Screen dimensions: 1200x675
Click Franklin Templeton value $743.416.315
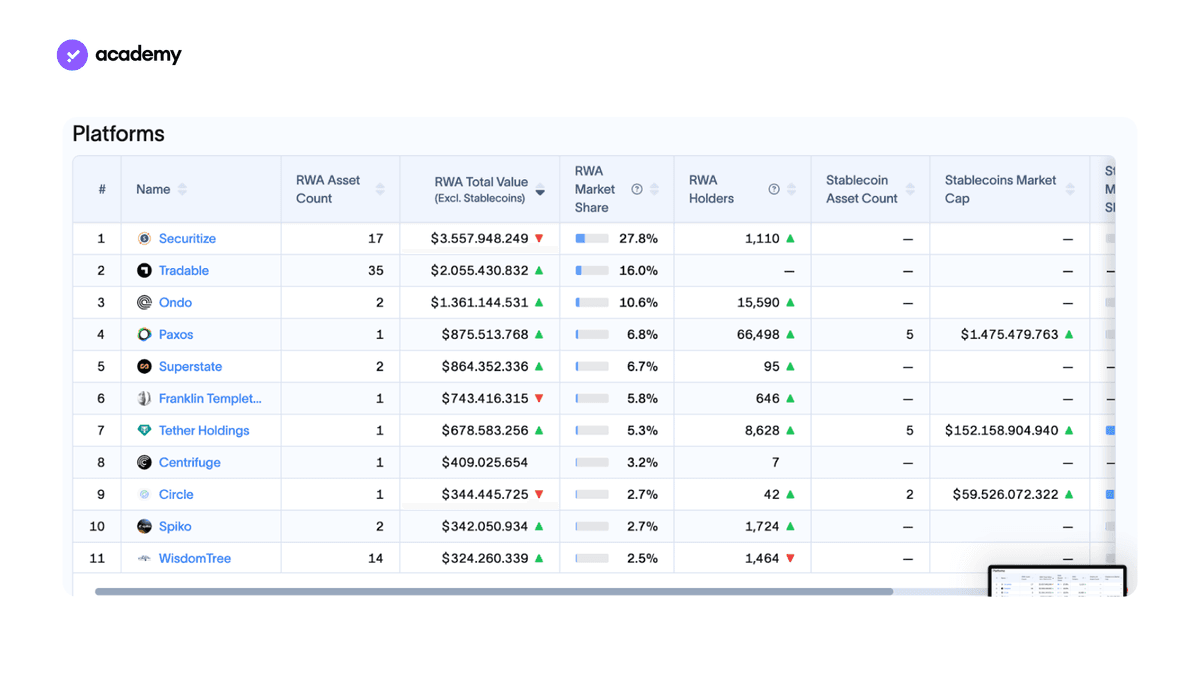pos(485,398)
